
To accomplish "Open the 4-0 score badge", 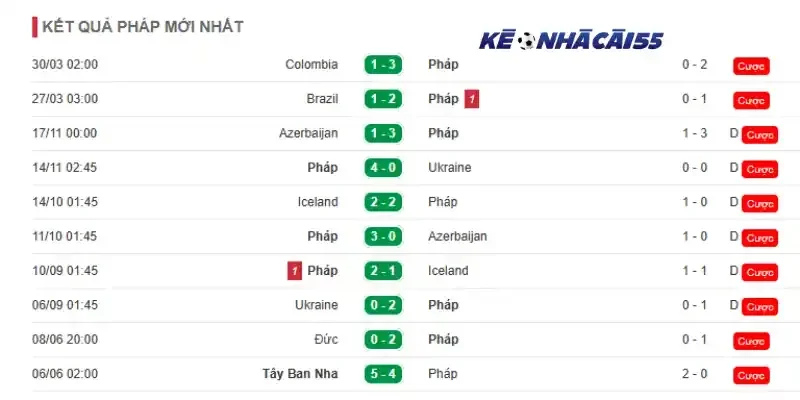I will point(383,168).
